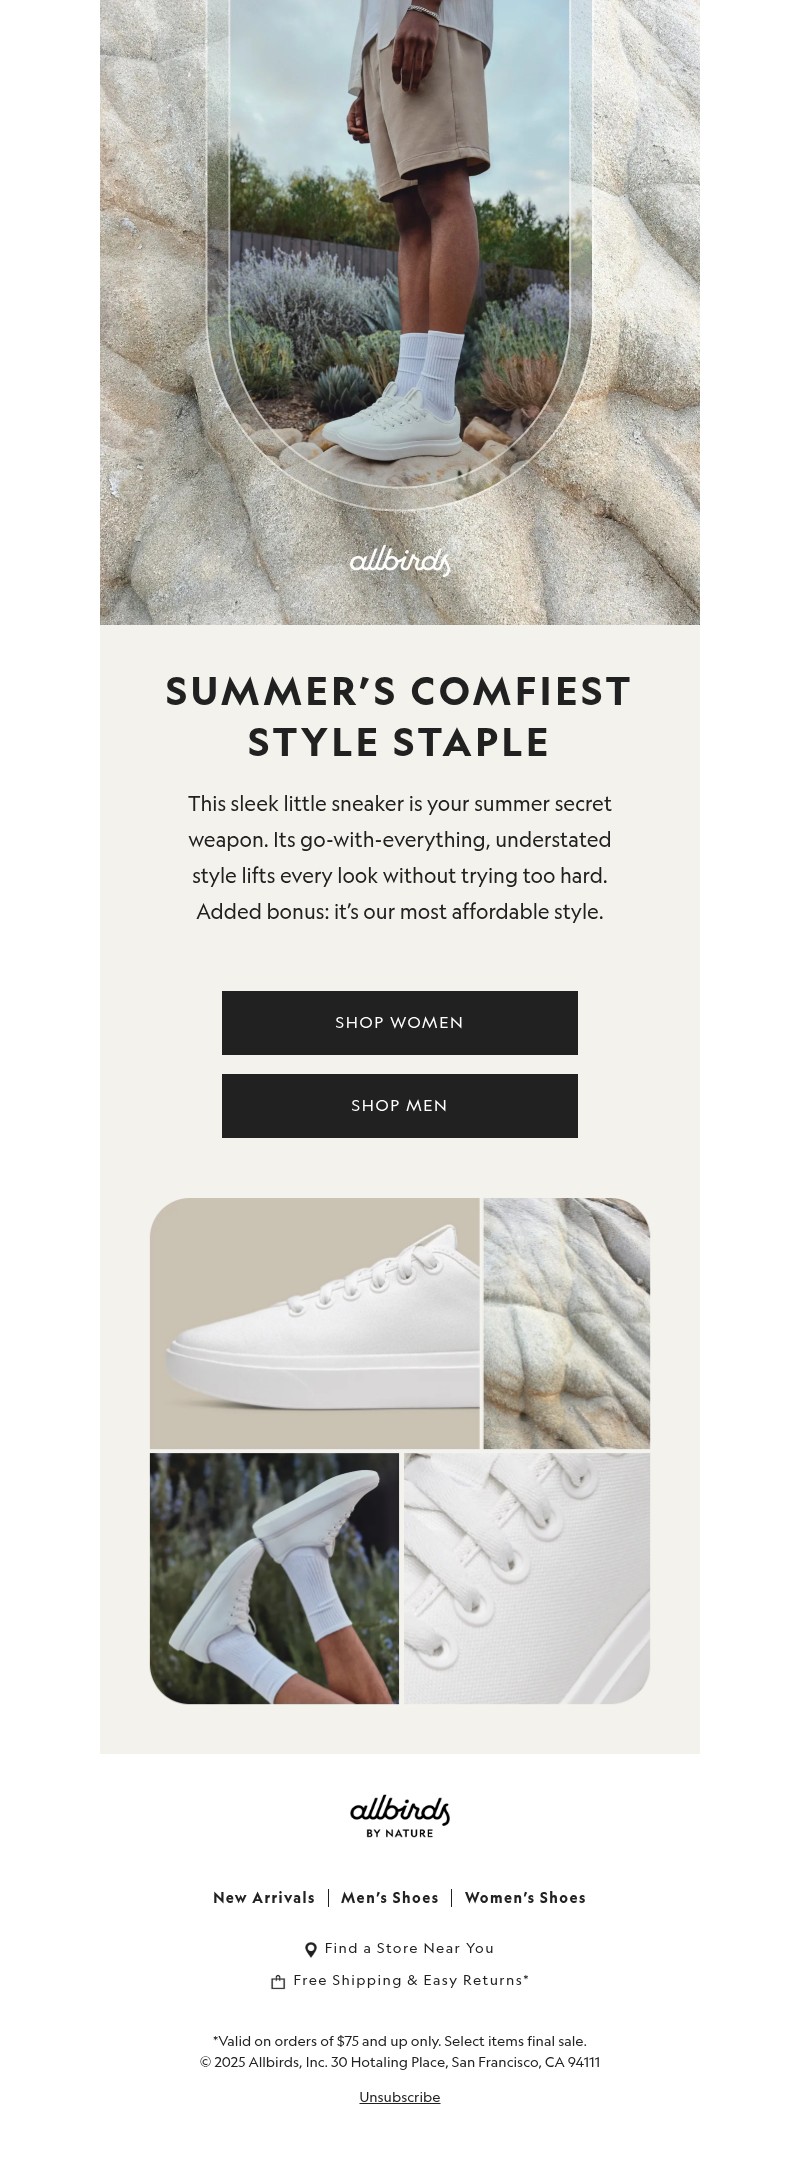The image size is (800, 2170).
Task: Open the close-up sneaker laces image
Action: pos(527,1578)
